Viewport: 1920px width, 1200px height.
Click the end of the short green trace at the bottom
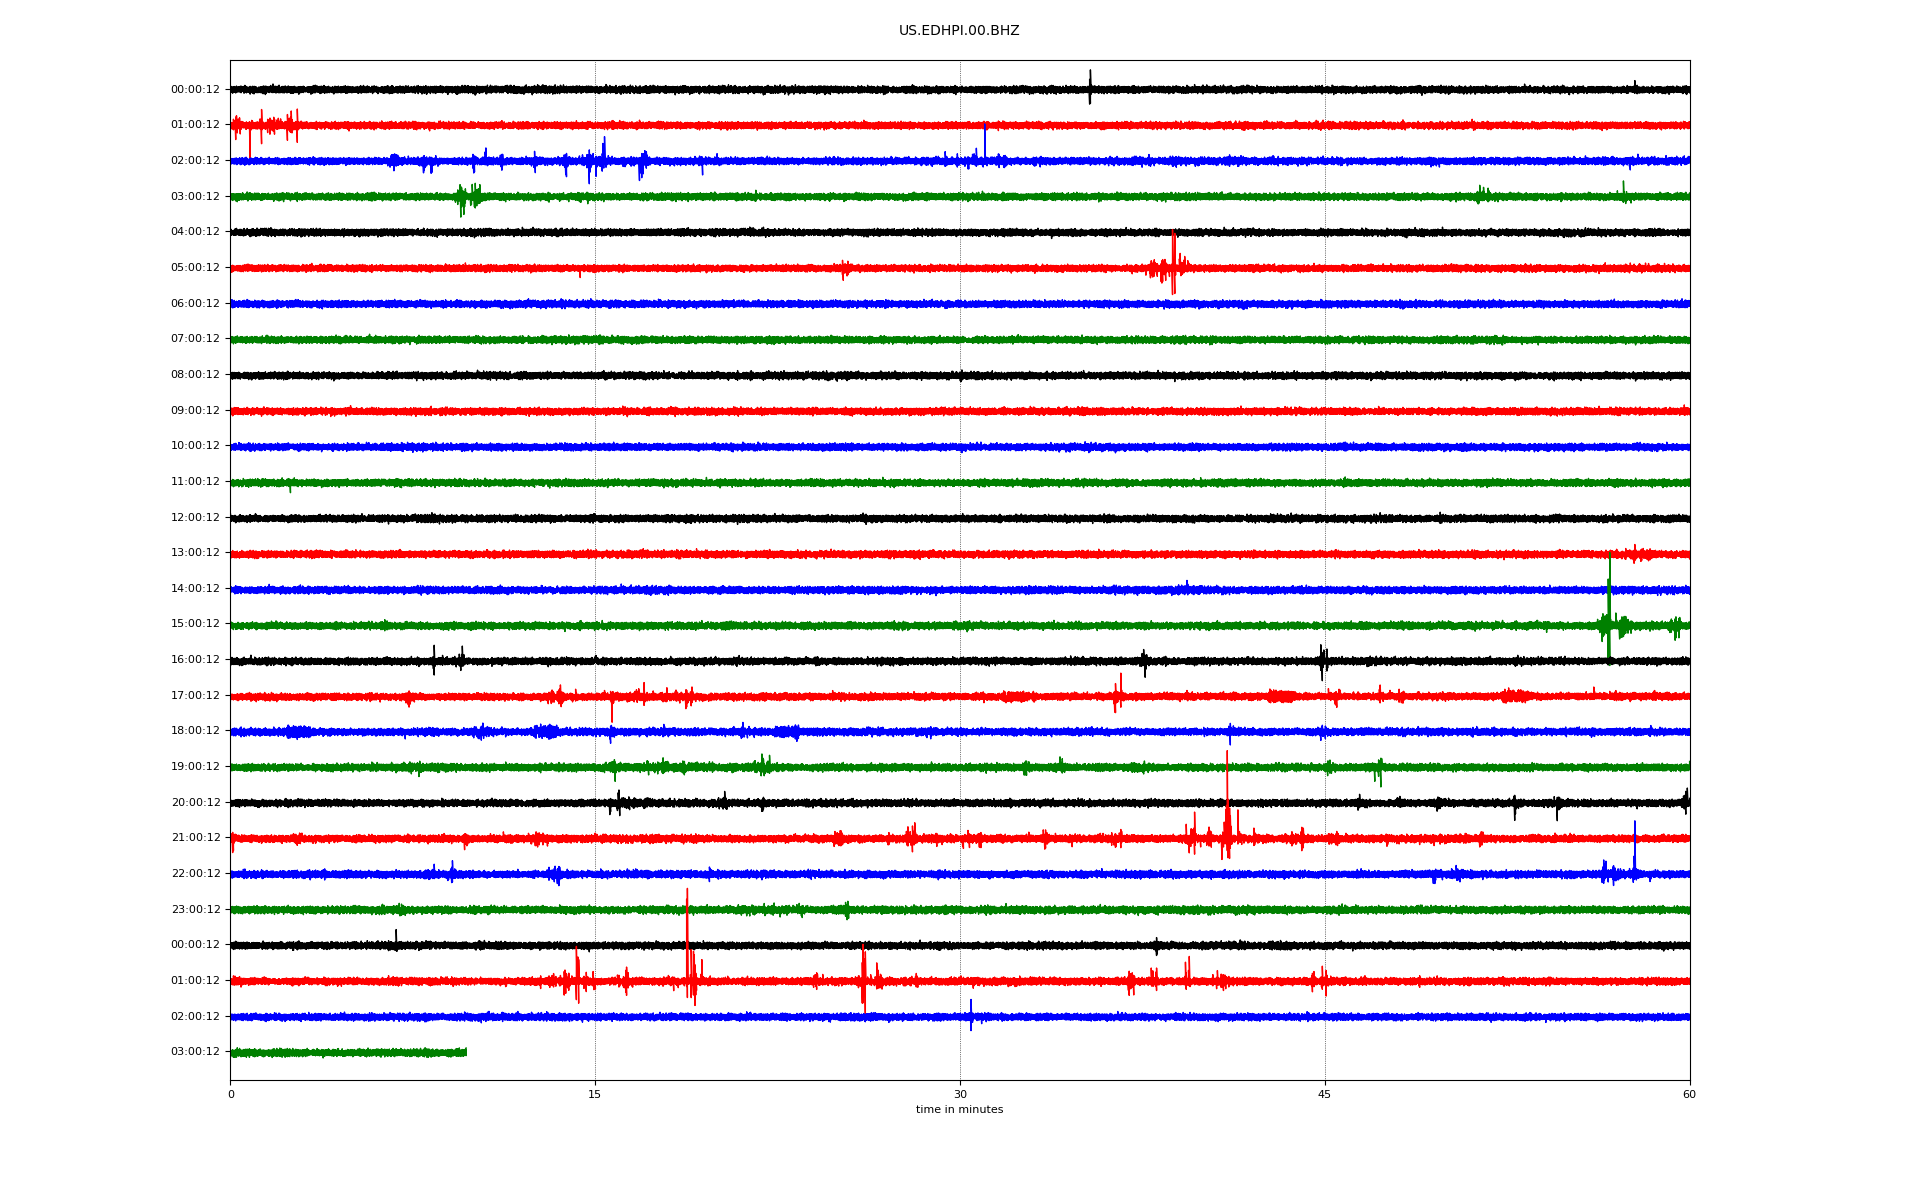(x=465, y=1052)
